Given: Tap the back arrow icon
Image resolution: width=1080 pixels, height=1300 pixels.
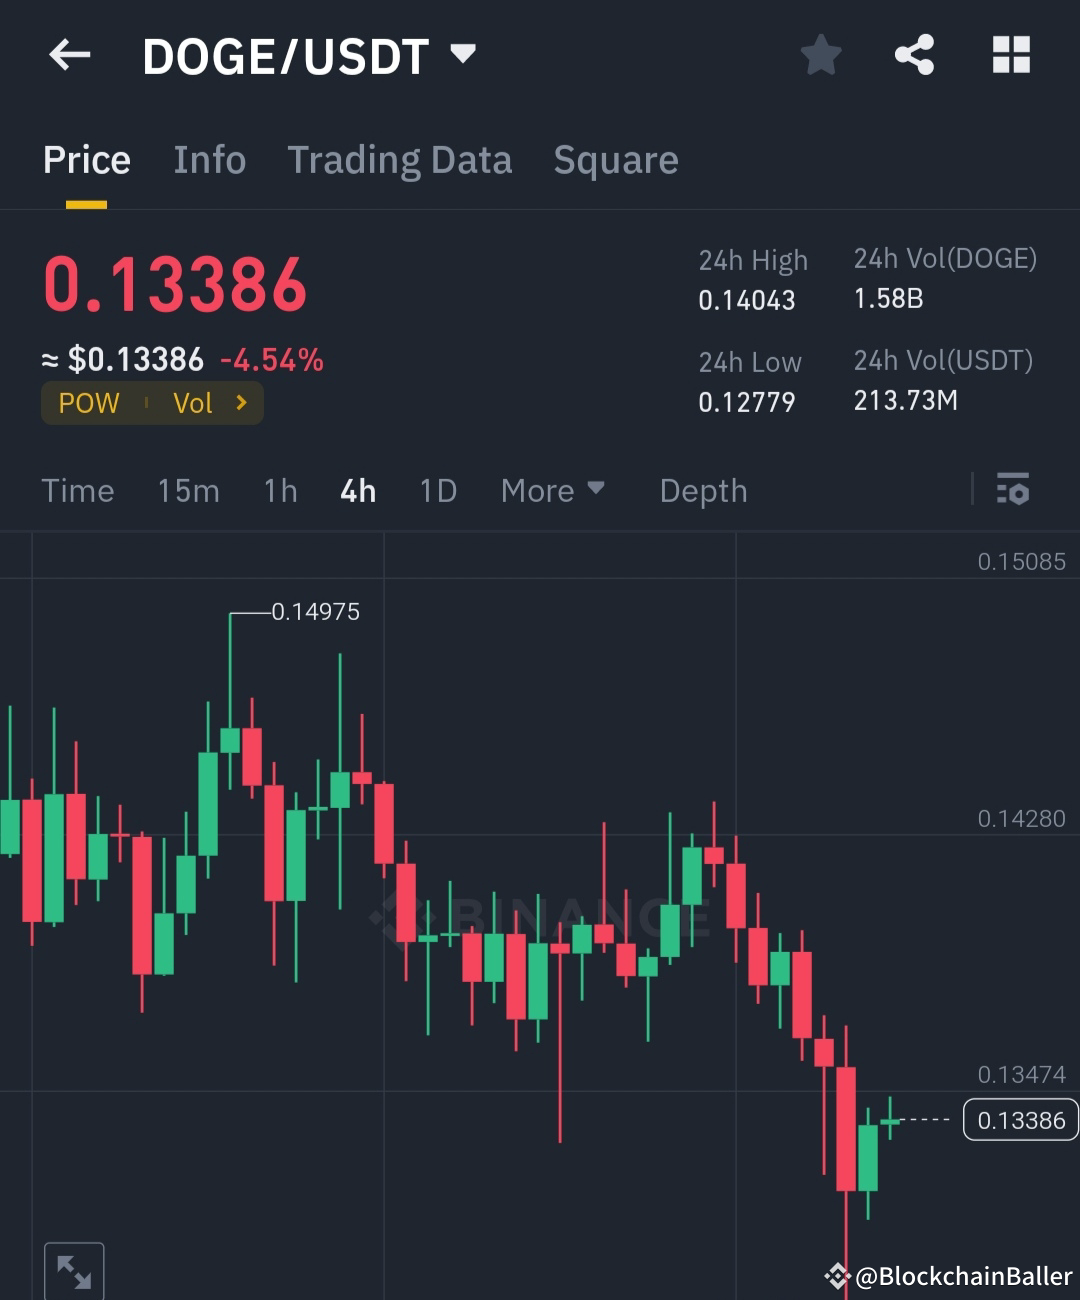Looking at the screenshot, I should [x=69, y=55].
